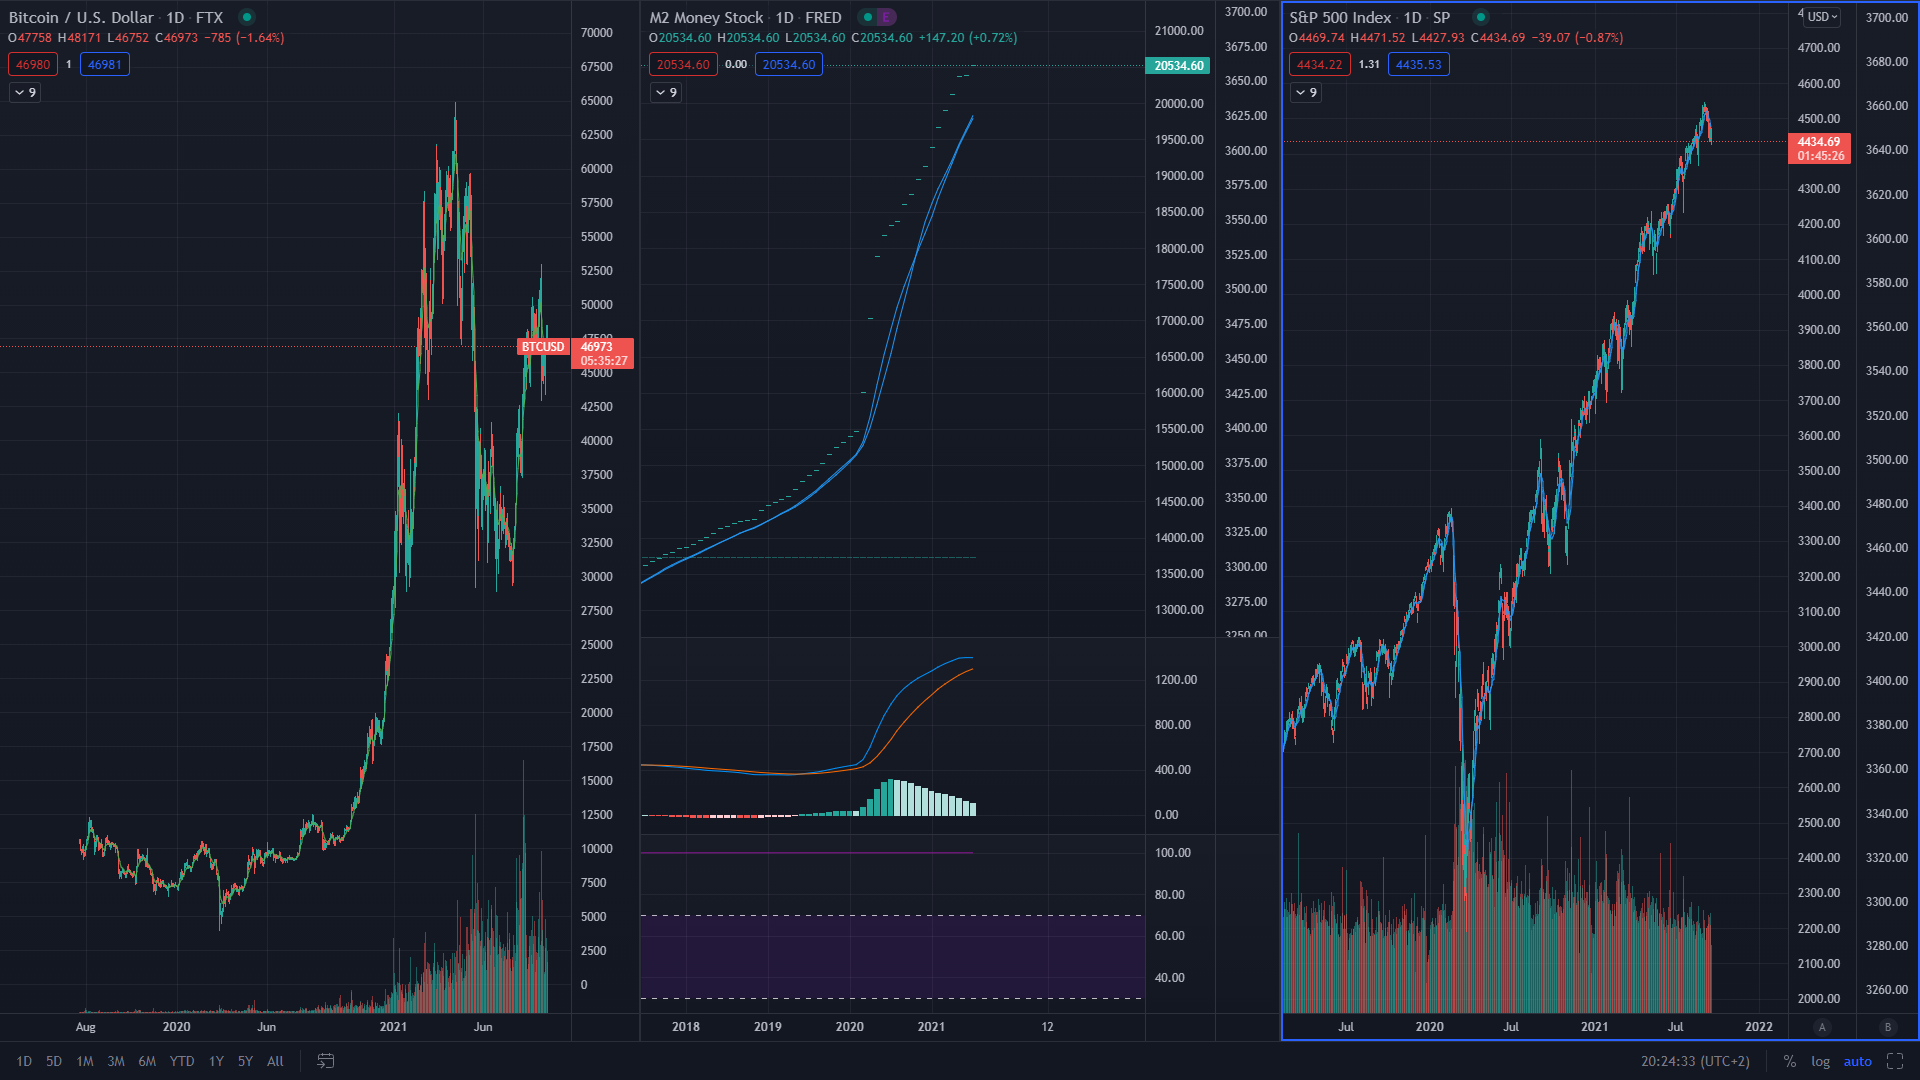Click the S&P 500 market status dot
The height and width of the screenshot is (1080, 1920).
[x=1481, y=17]
